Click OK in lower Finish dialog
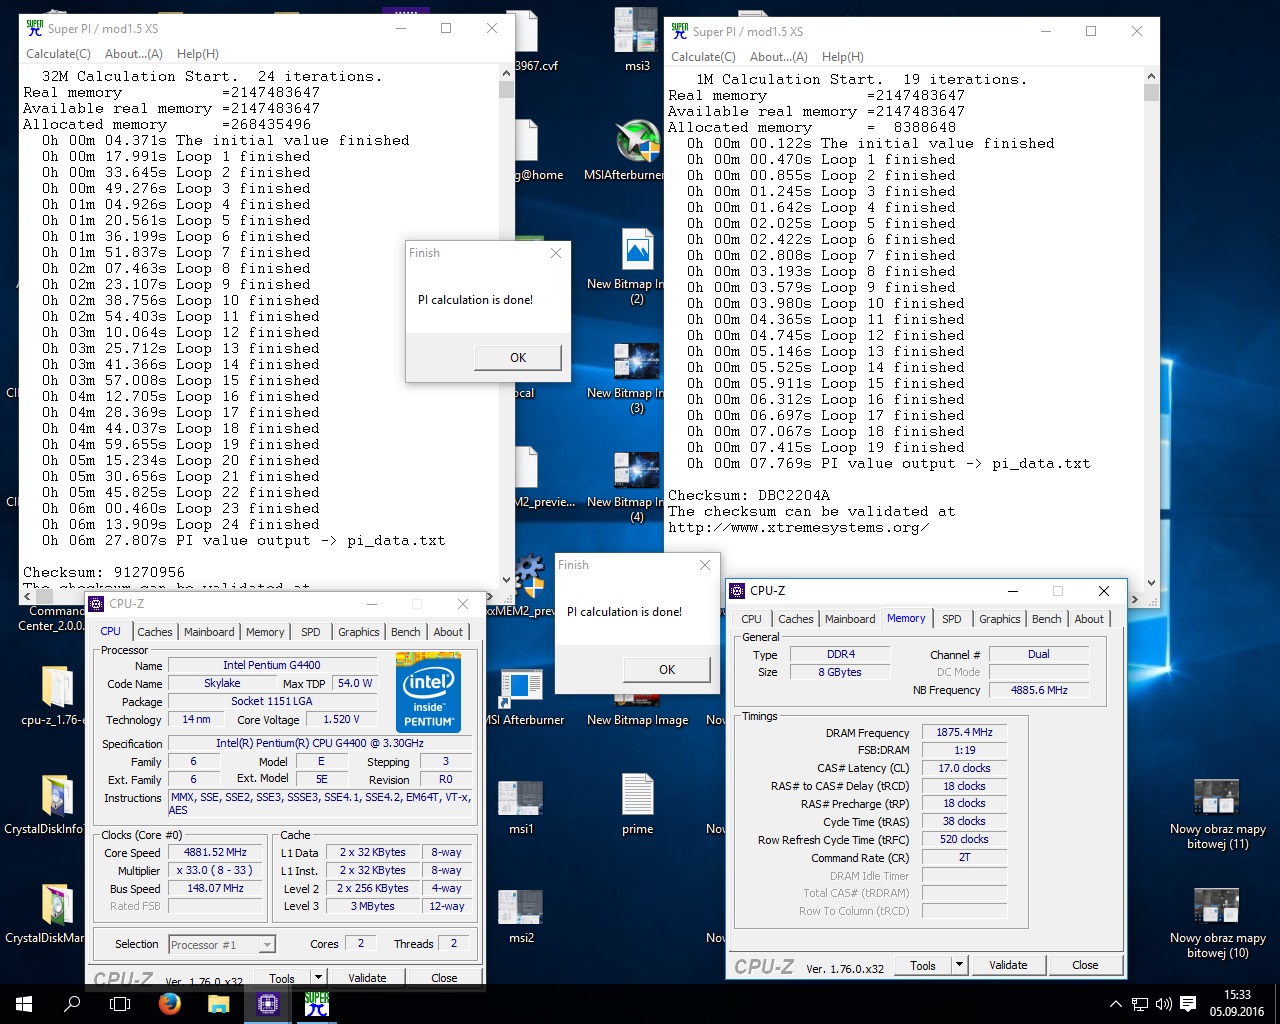1280x1024 pixels. [x=666, y=670]
